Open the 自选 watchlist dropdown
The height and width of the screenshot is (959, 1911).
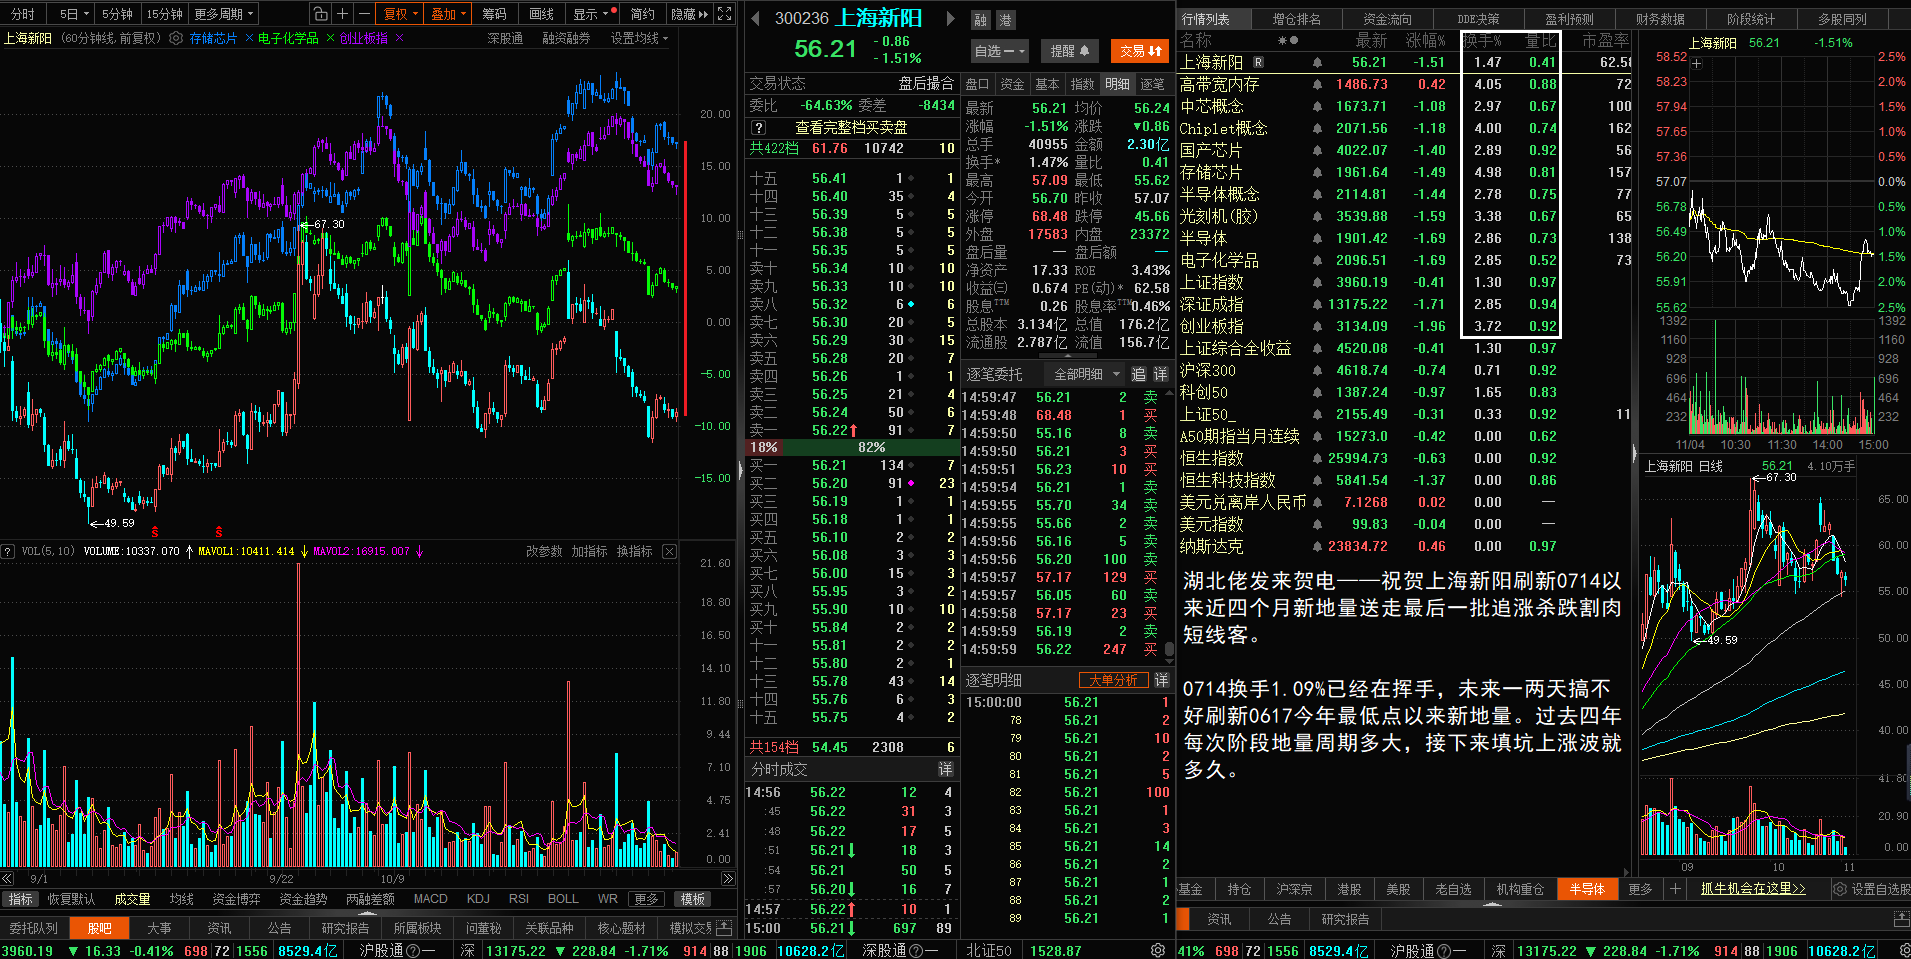point(1000,51)
